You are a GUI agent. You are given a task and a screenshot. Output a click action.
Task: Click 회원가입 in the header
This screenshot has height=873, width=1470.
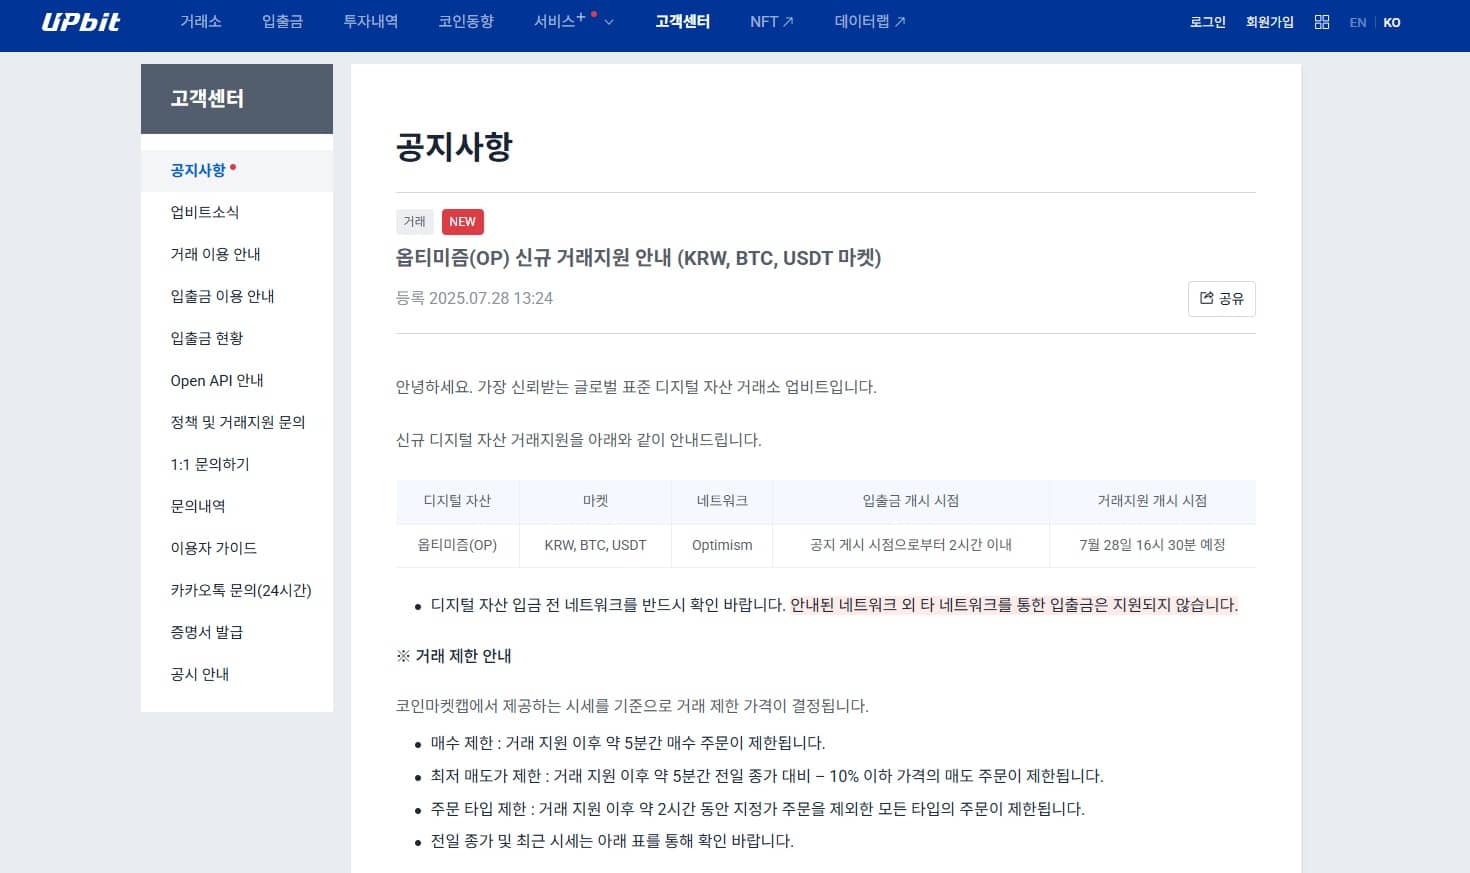click(1269, 22)
